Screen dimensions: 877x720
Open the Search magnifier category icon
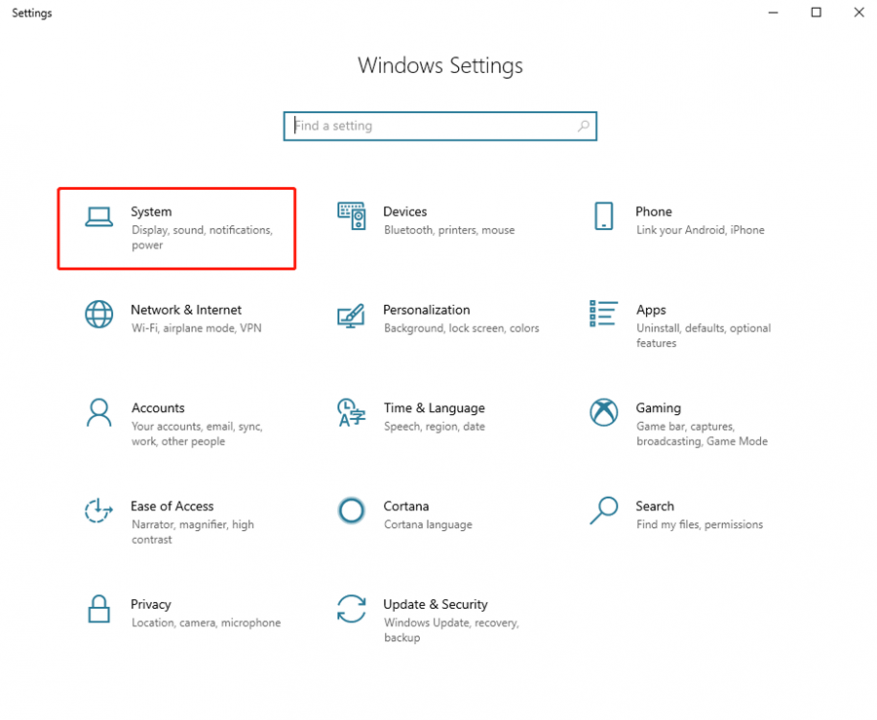(603, 510)
